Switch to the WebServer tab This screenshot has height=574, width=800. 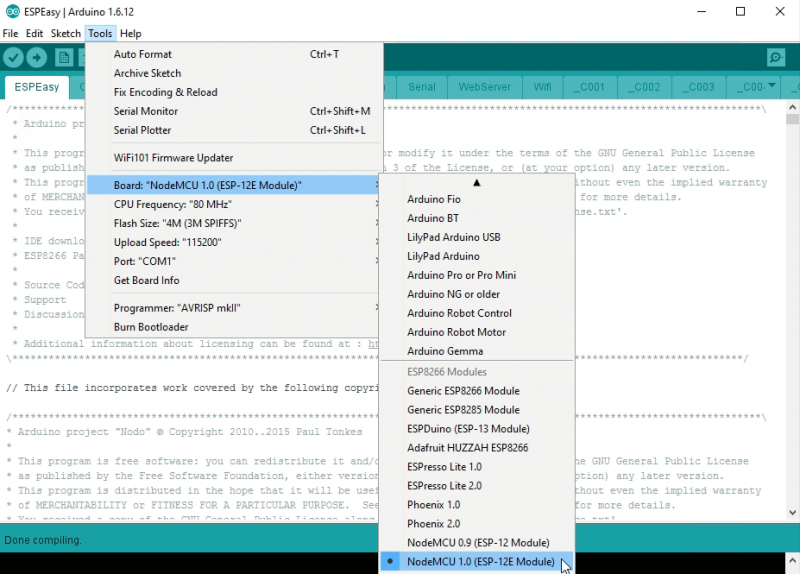coord(485,87)
